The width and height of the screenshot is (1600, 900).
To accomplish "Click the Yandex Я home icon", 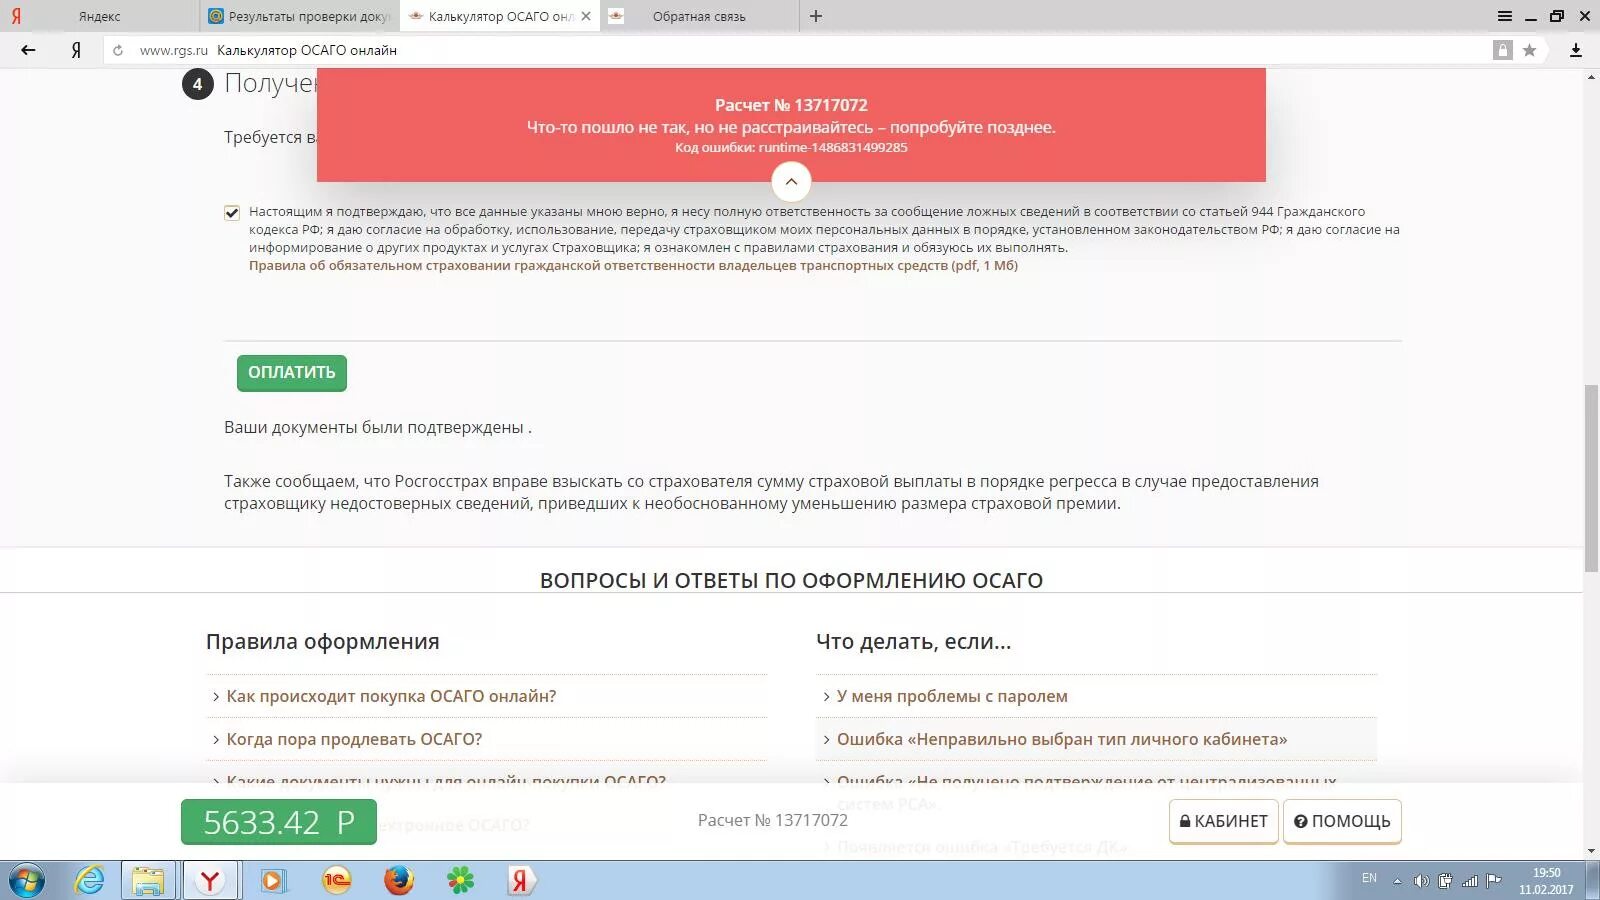I will pyautogui.click(x=76, y=50).
